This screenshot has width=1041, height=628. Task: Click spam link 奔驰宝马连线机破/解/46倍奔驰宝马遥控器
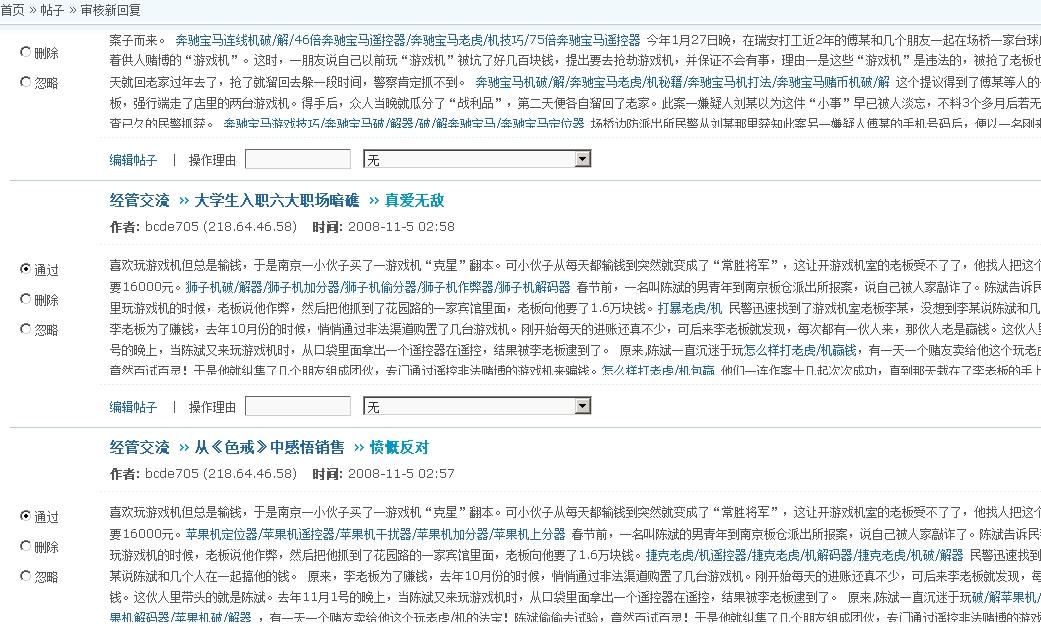tap(408, 40)
